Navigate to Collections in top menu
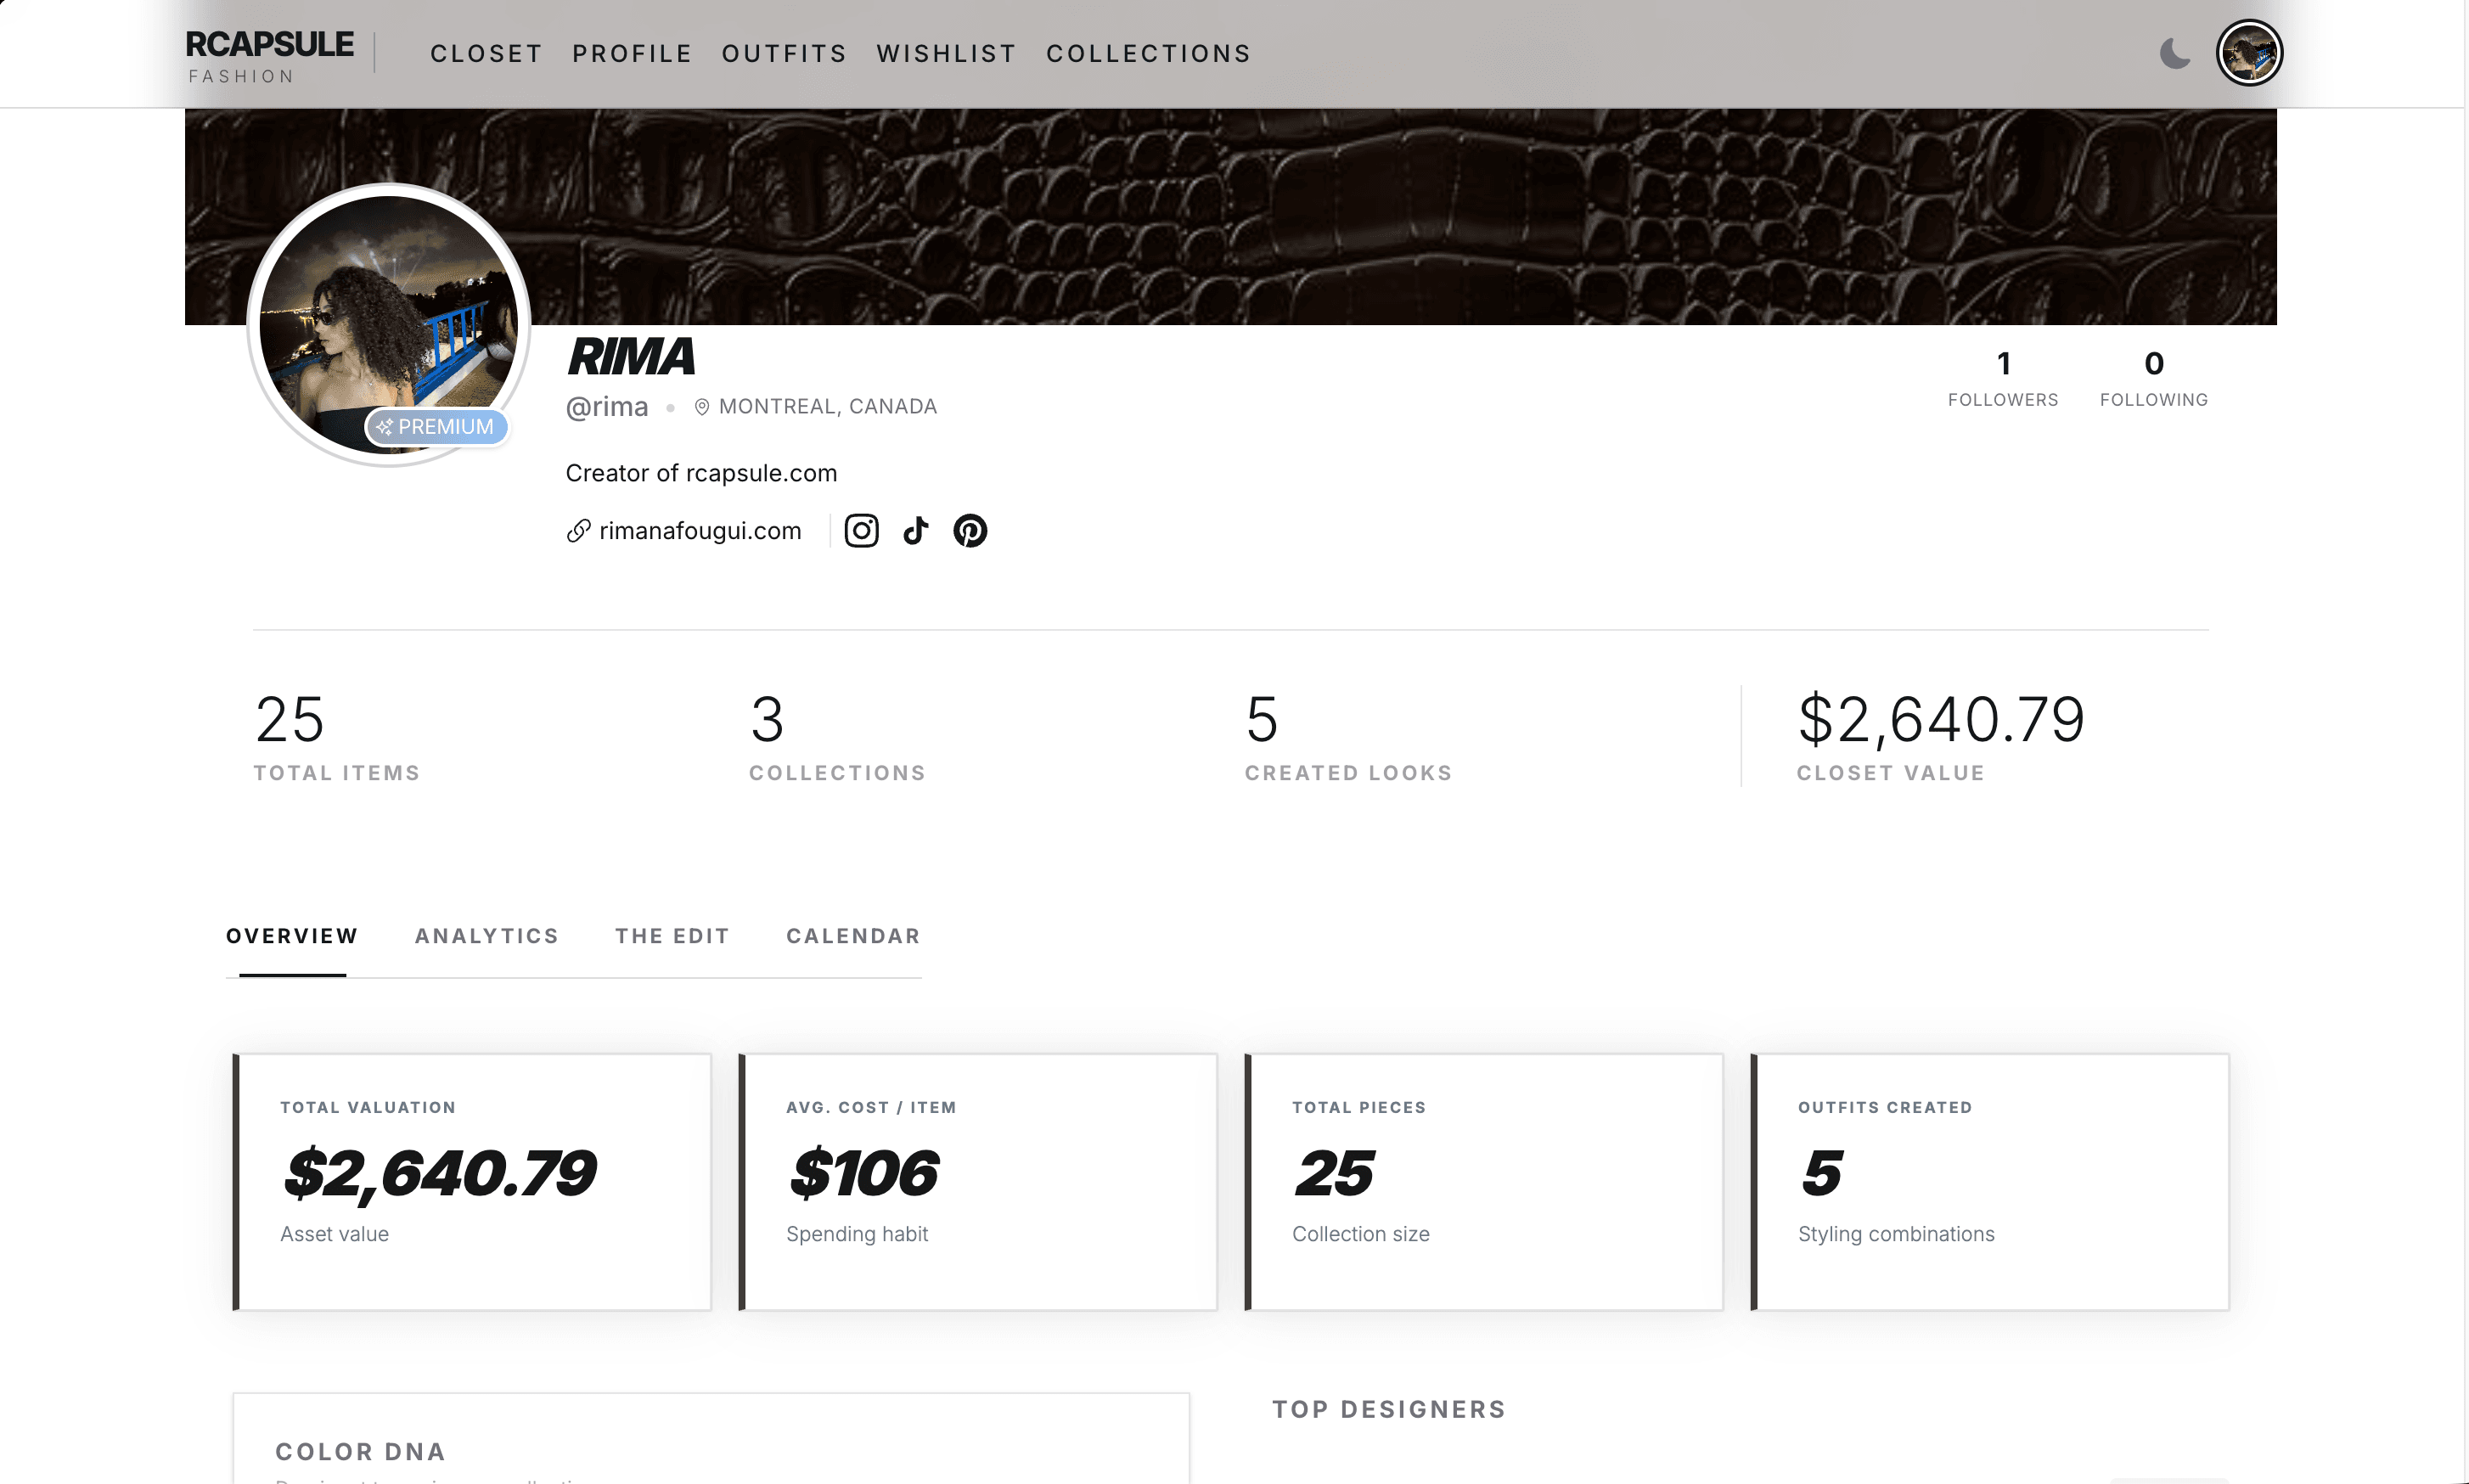2469x1484 pixels. (x=1148, y=54)
